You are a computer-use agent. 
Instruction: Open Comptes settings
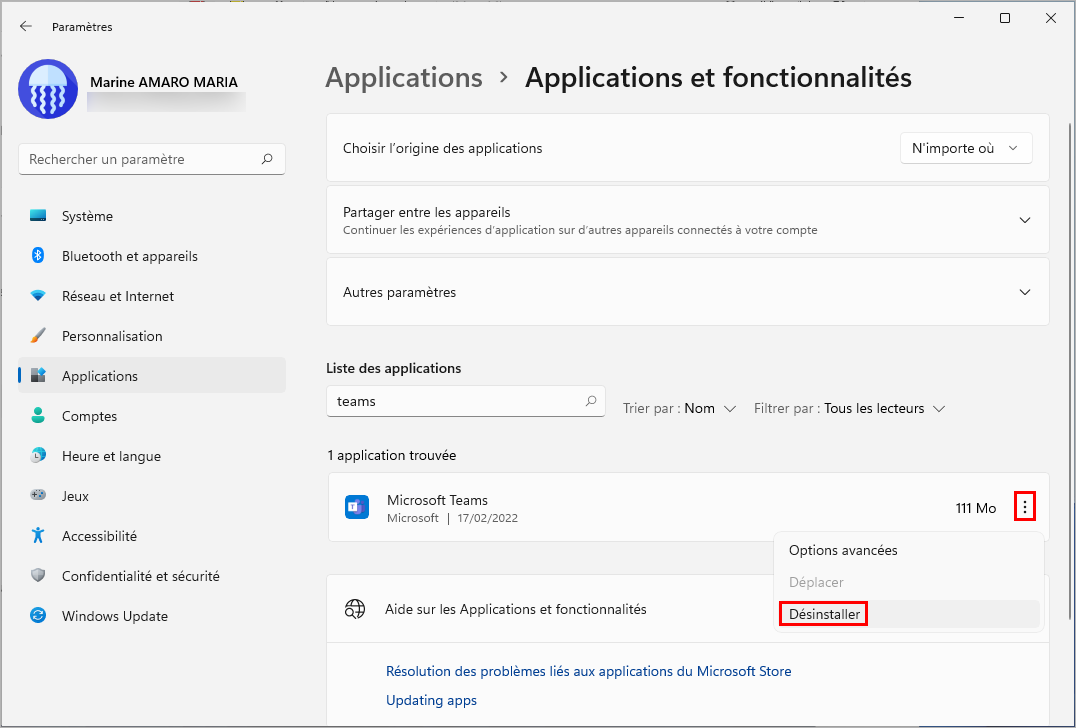[152, 416]
